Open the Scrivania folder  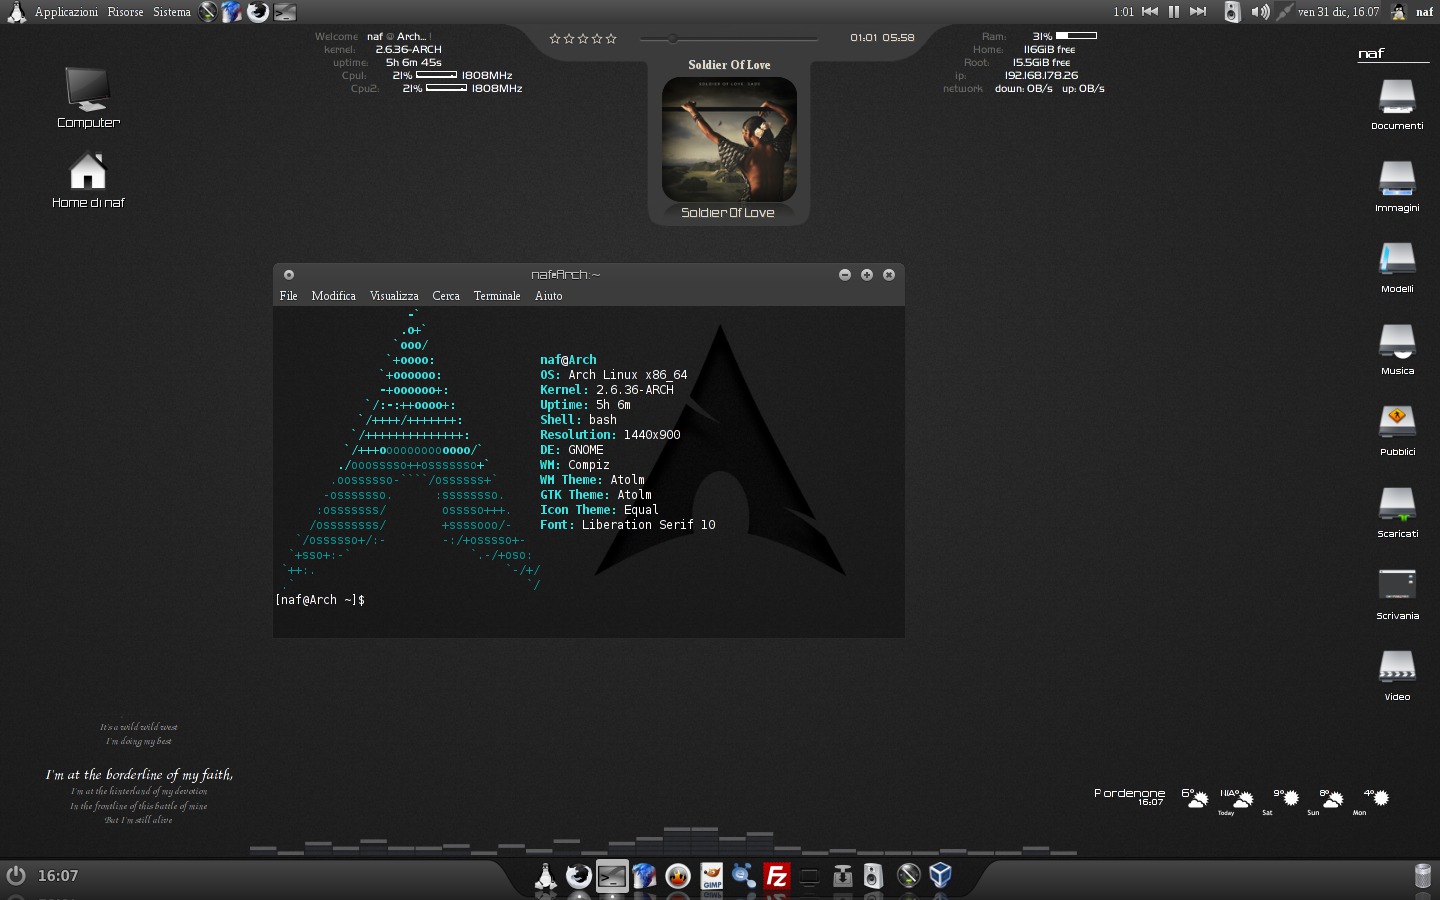1397,594
